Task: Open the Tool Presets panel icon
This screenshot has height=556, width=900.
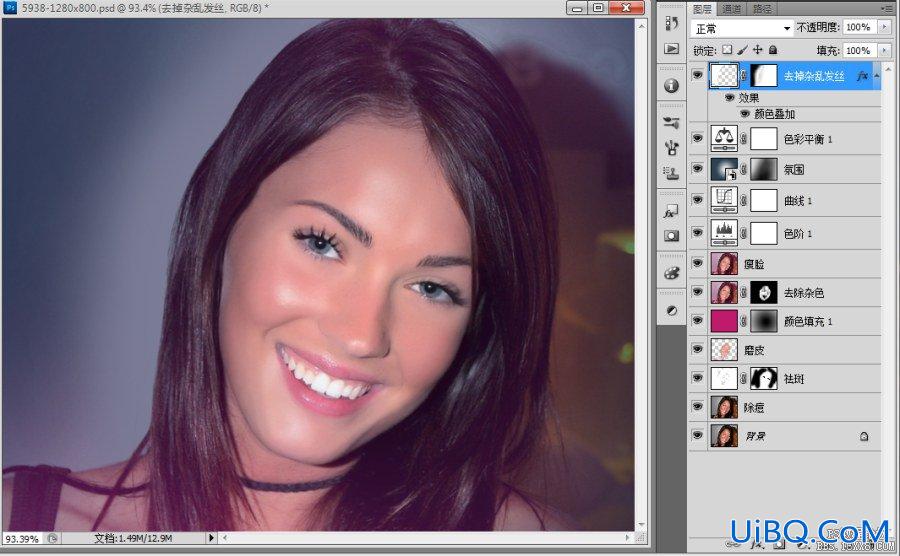Action: (x=672, y=122)
